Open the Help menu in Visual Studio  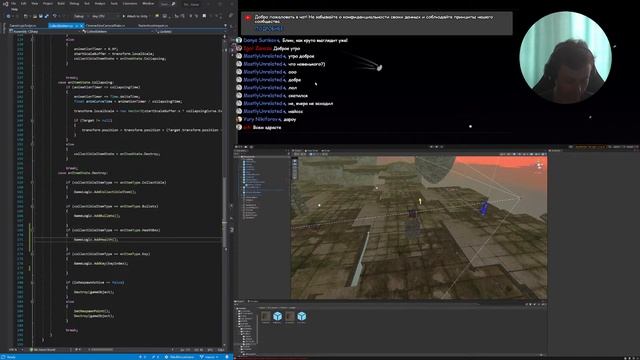click(x=15, y=9)
